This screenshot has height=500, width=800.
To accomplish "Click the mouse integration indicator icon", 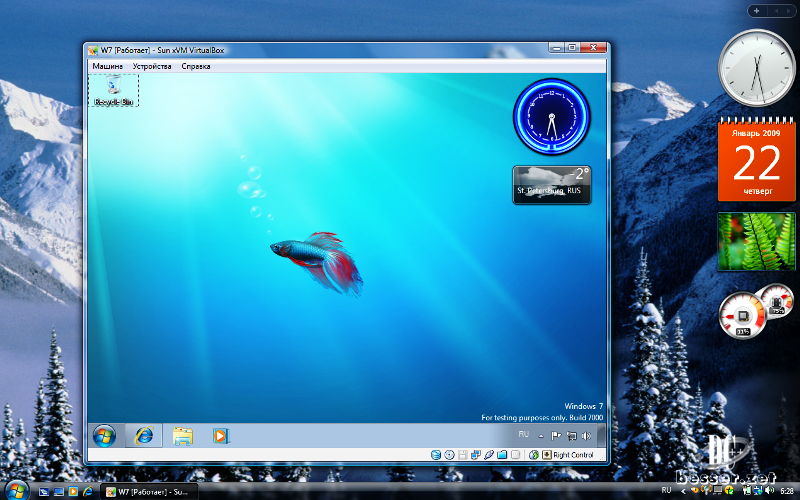I will pyautogui.click(x=533, y=455).
